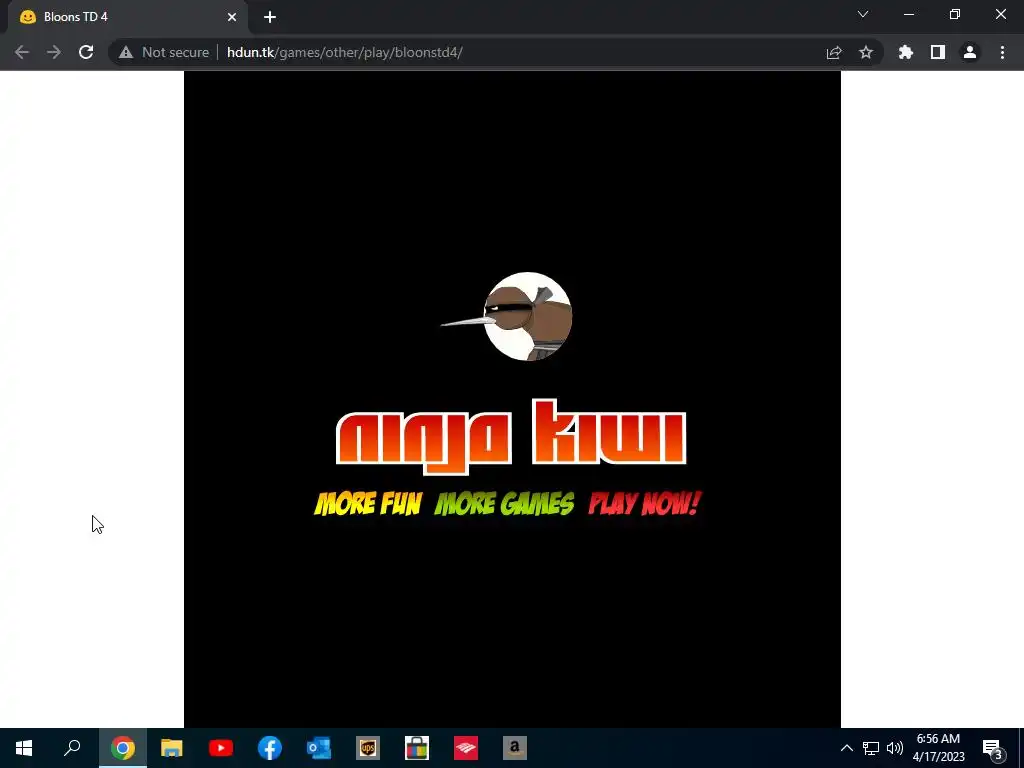This screenshot has width=1024, height=768.
Task: Open the Chrome three-dot menu
Action: coord(1002,52)
